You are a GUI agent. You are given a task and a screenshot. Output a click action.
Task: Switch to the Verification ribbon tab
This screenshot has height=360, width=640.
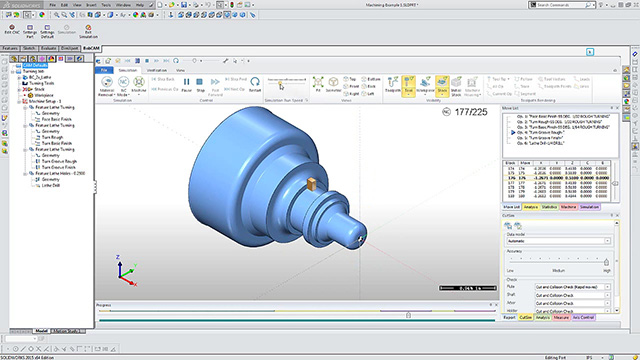click(157, 70)
